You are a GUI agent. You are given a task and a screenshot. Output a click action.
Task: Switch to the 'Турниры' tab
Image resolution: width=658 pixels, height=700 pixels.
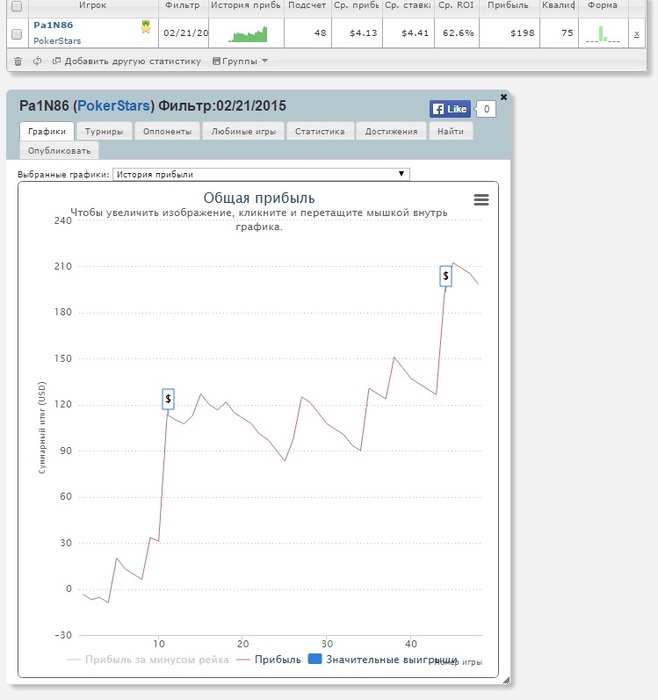click(104, 131)
